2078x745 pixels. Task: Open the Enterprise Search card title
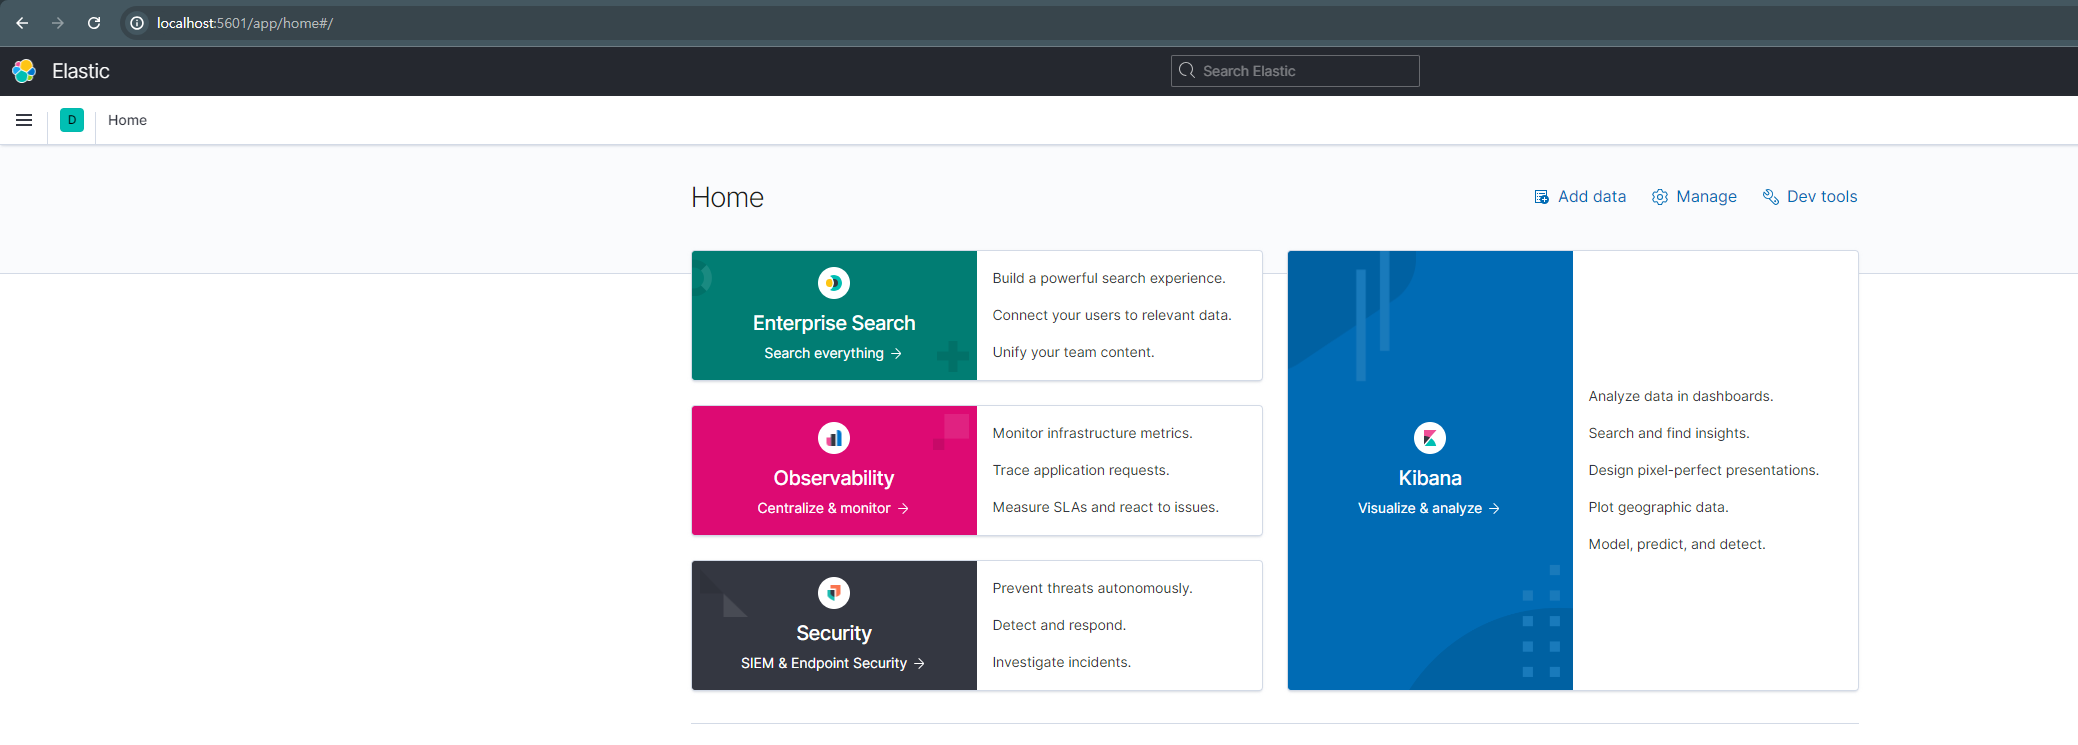click(834, 323)
